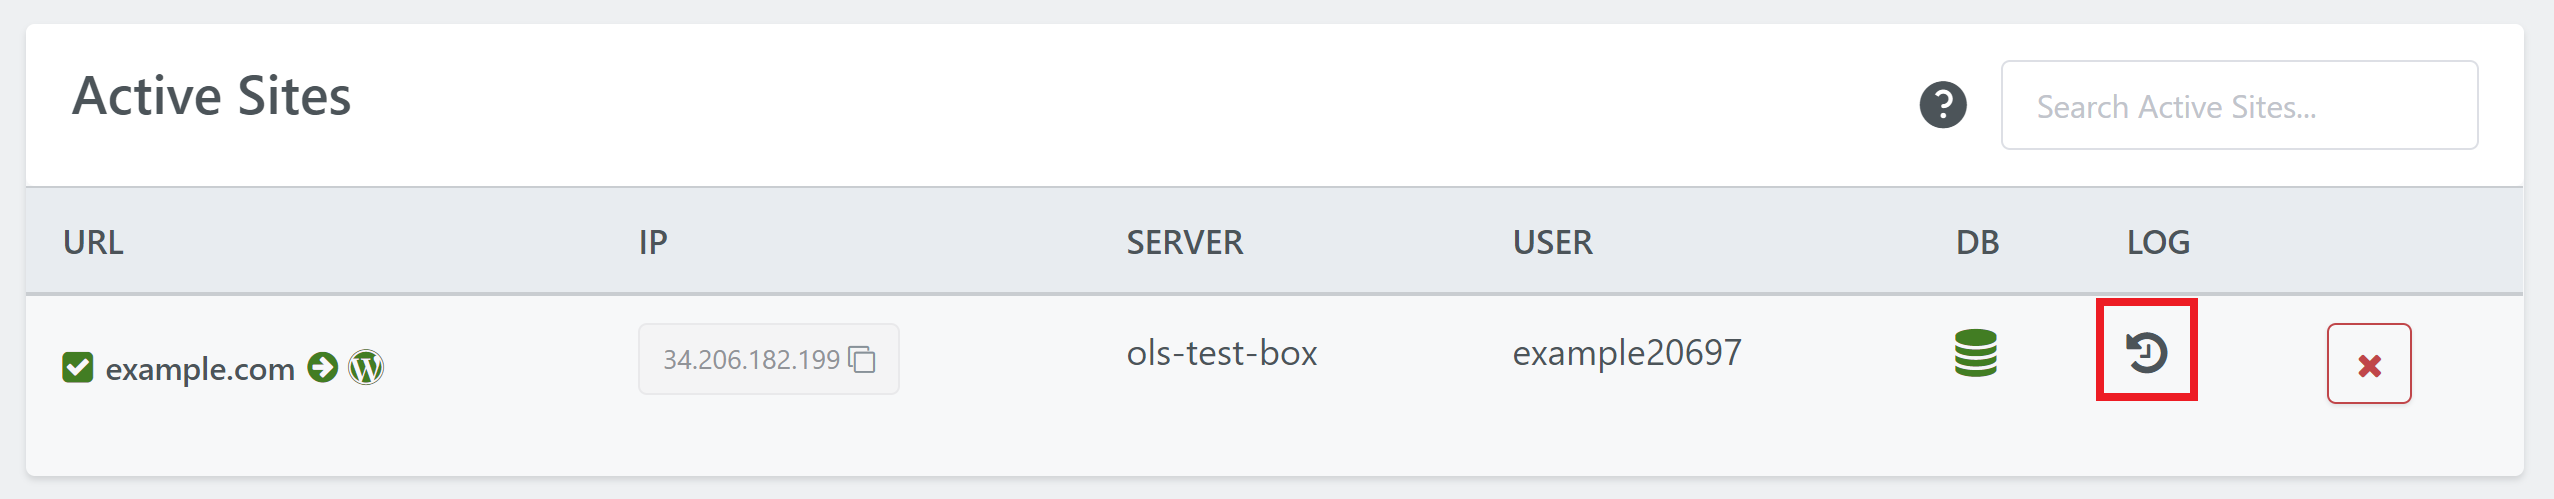Image resolution: width=2554 pixels, height=499 pixels.
Task: Click in the Search Active Sites field
Action: click(x=2239, y=105)
